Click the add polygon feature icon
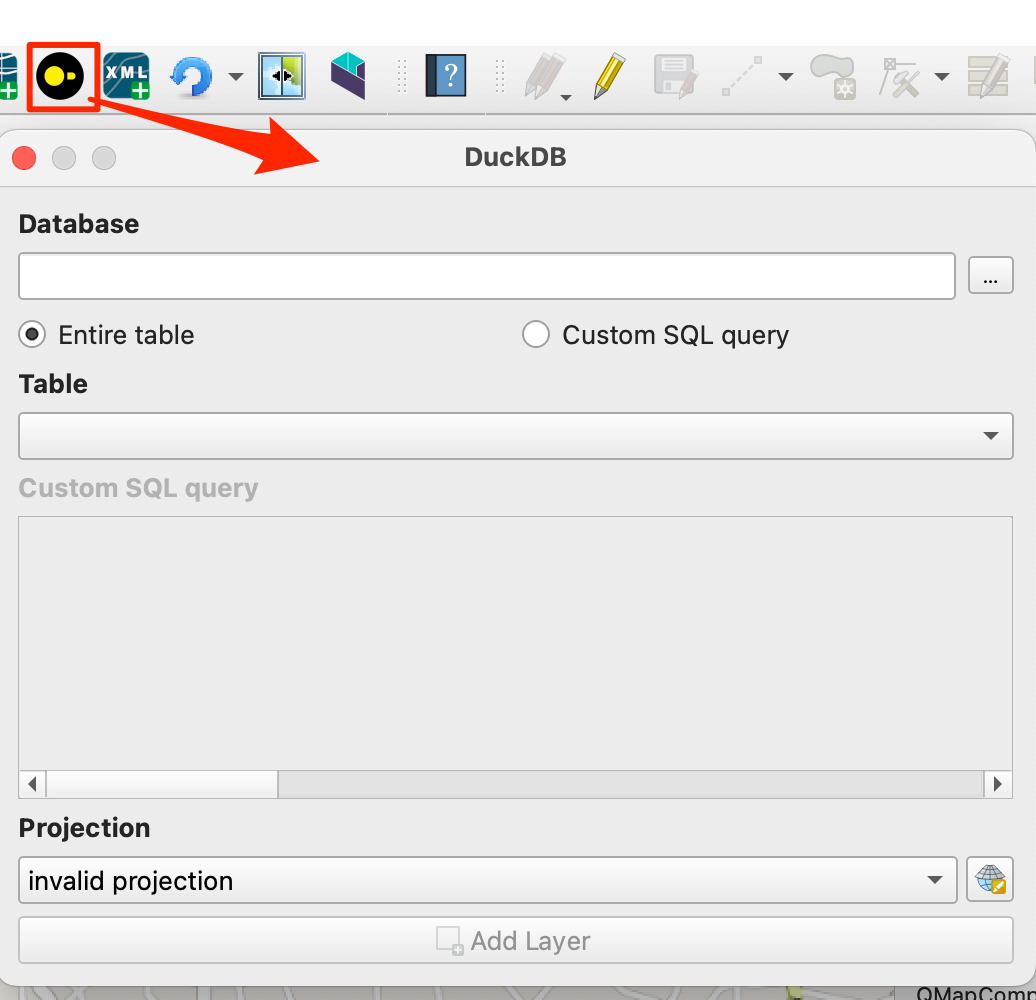Viewport: 1036px width, 1000px height. coord(833,77)
